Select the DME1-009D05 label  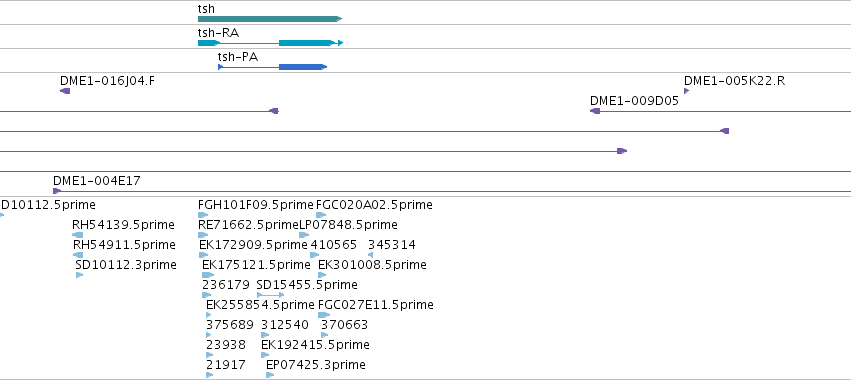634,101
